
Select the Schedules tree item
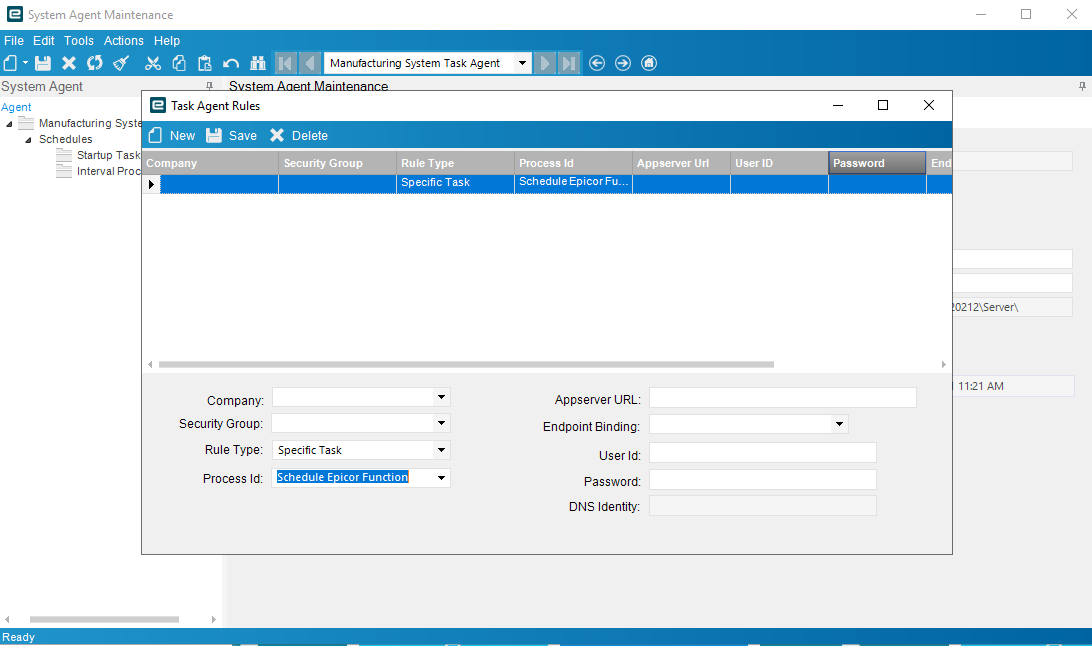65,139
